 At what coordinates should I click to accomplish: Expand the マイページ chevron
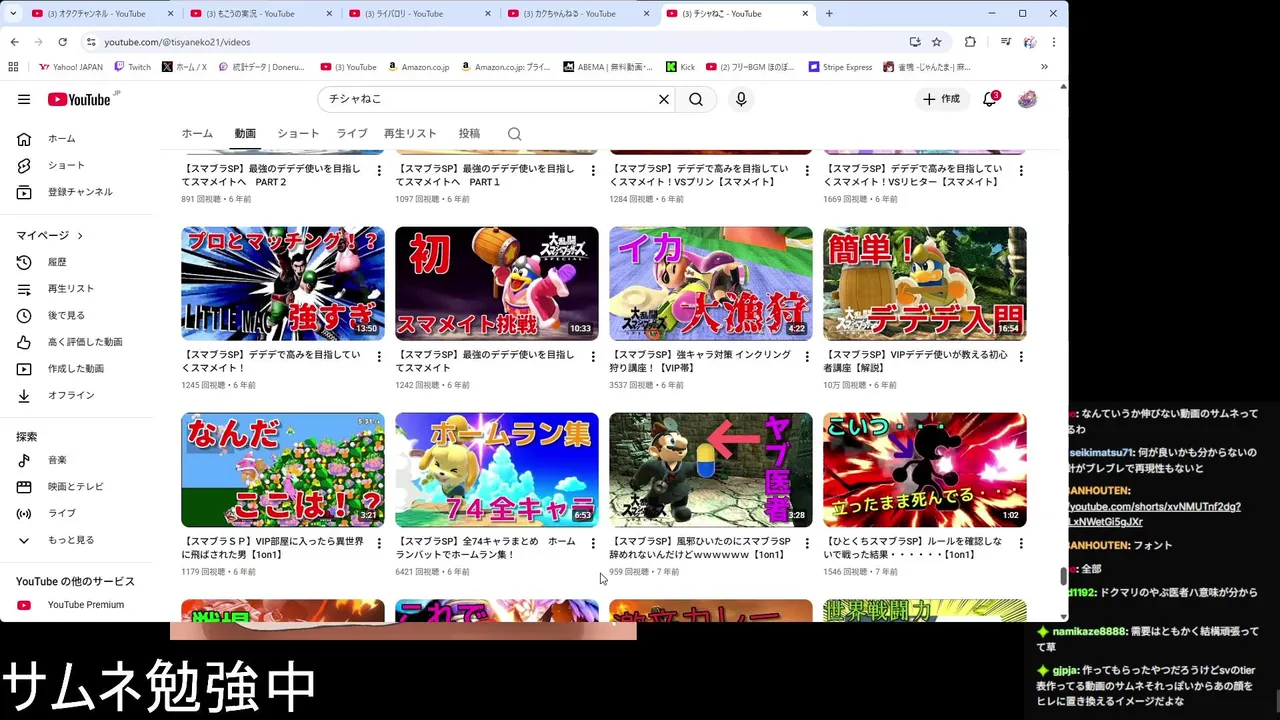pos(80,236)
